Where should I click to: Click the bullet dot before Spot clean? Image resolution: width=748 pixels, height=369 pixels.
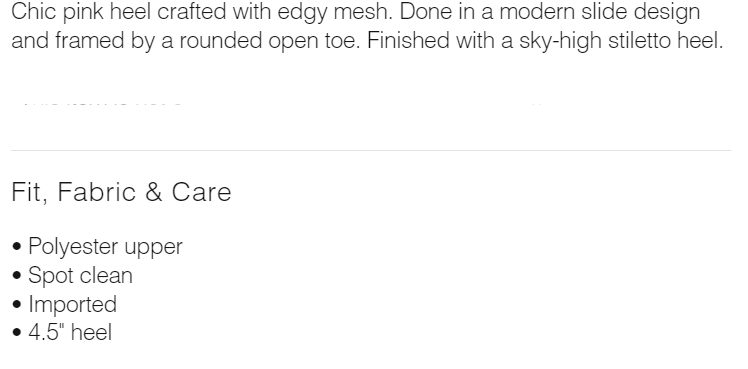pos(18,276)
